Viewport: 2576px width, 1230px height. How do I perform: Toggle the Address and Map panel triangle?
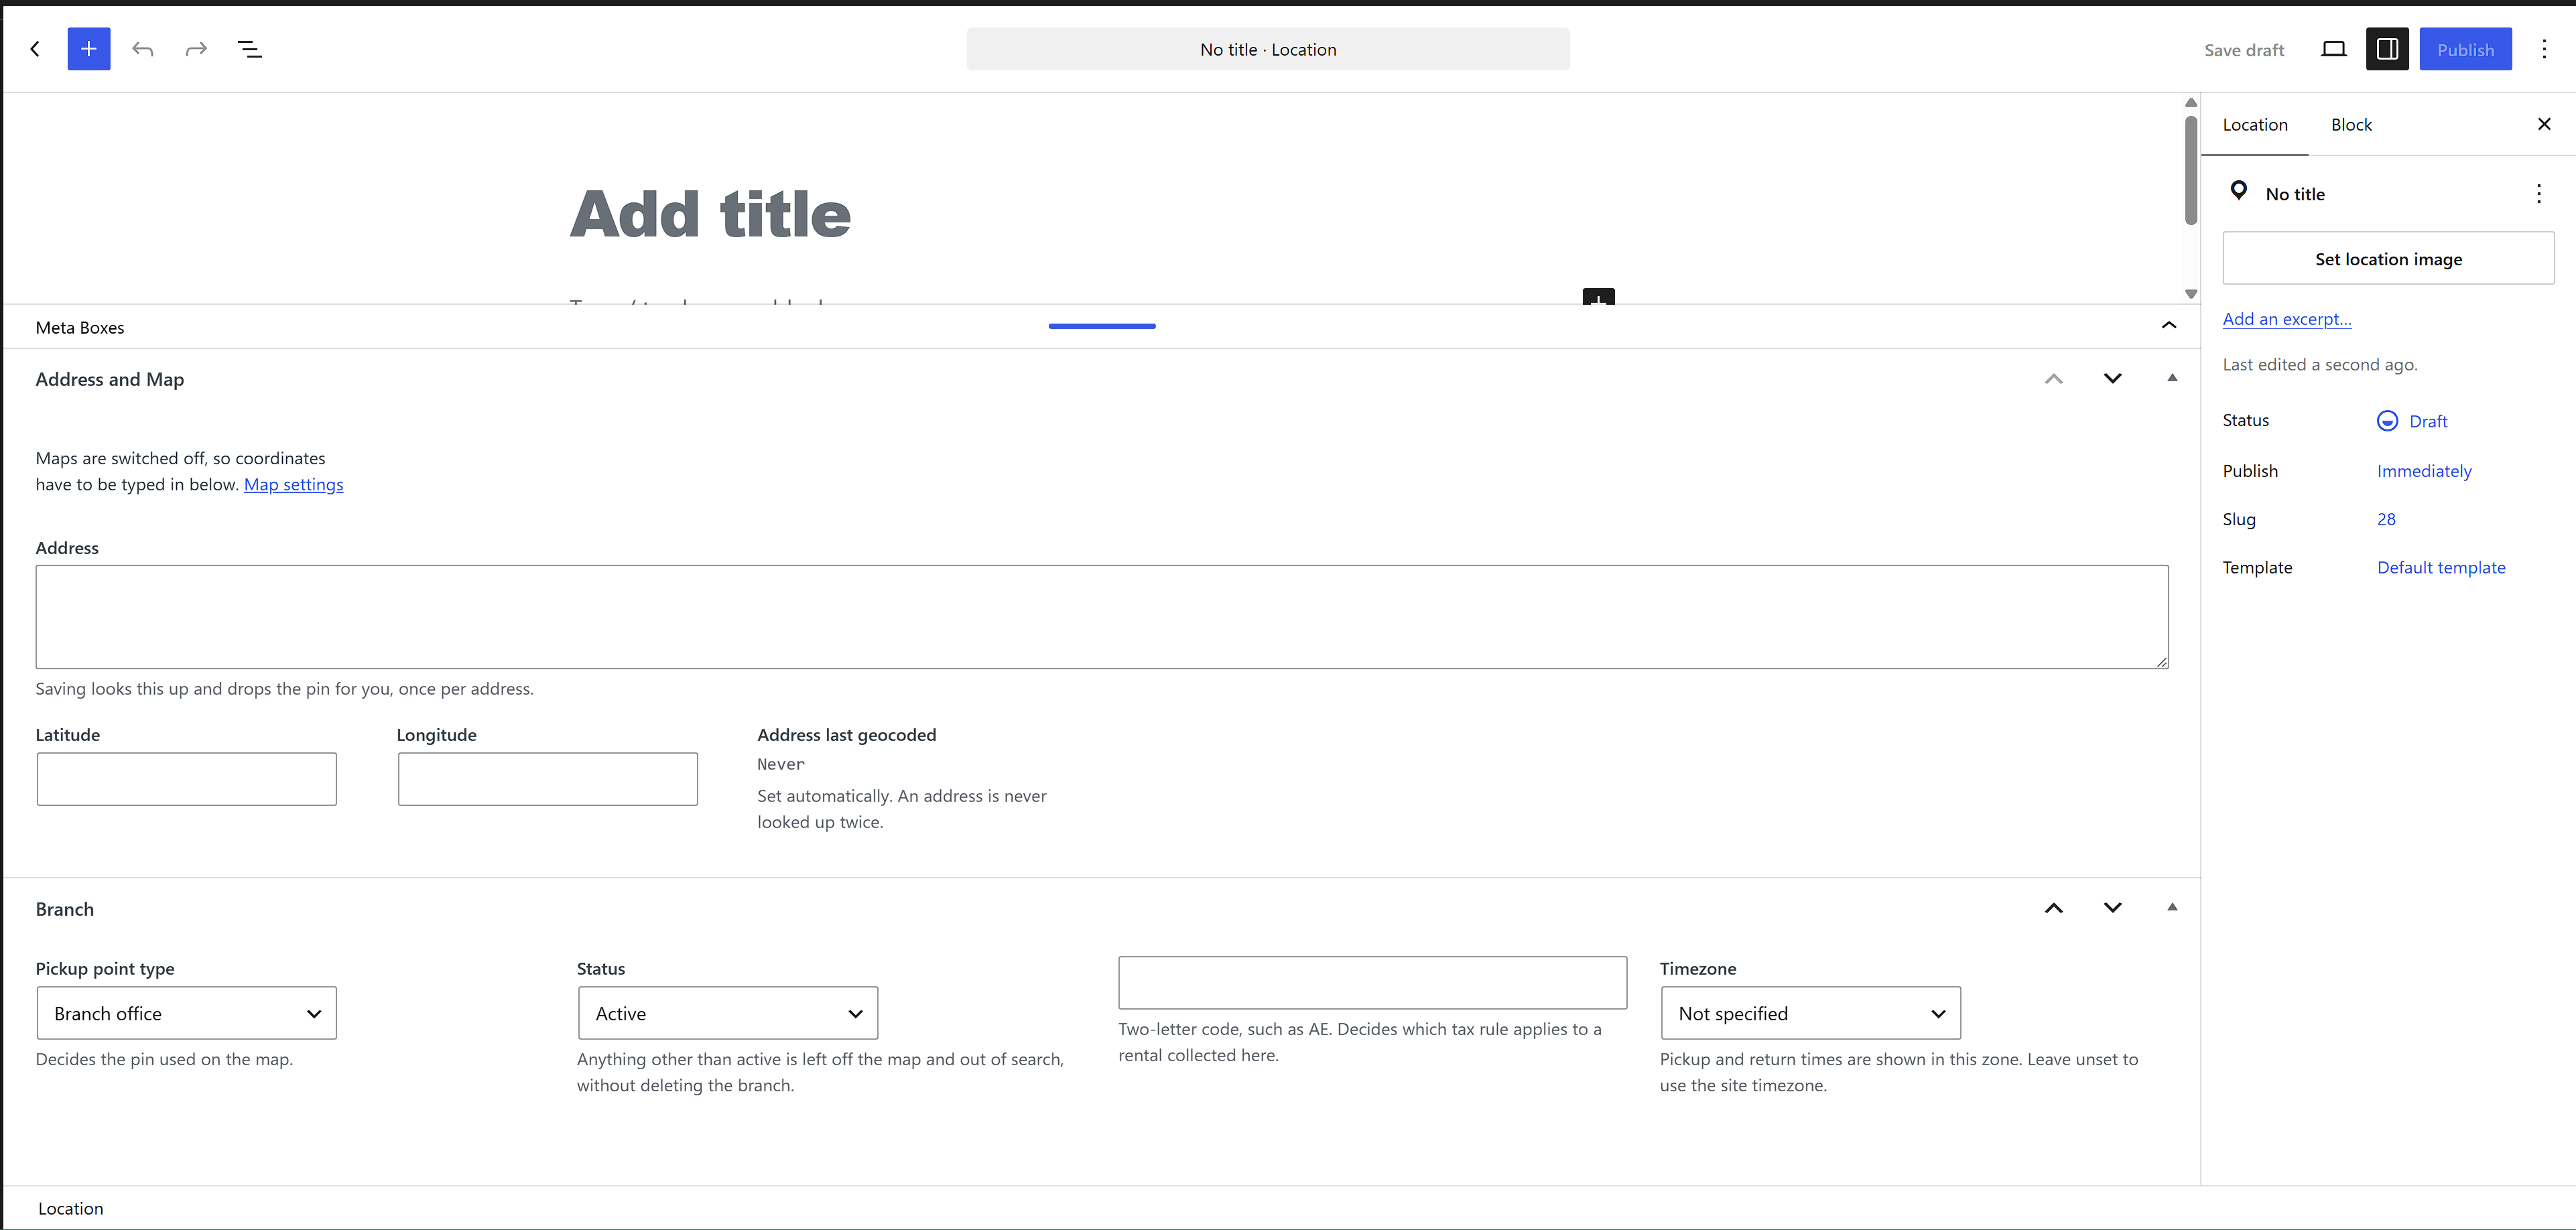point(2171,378)
